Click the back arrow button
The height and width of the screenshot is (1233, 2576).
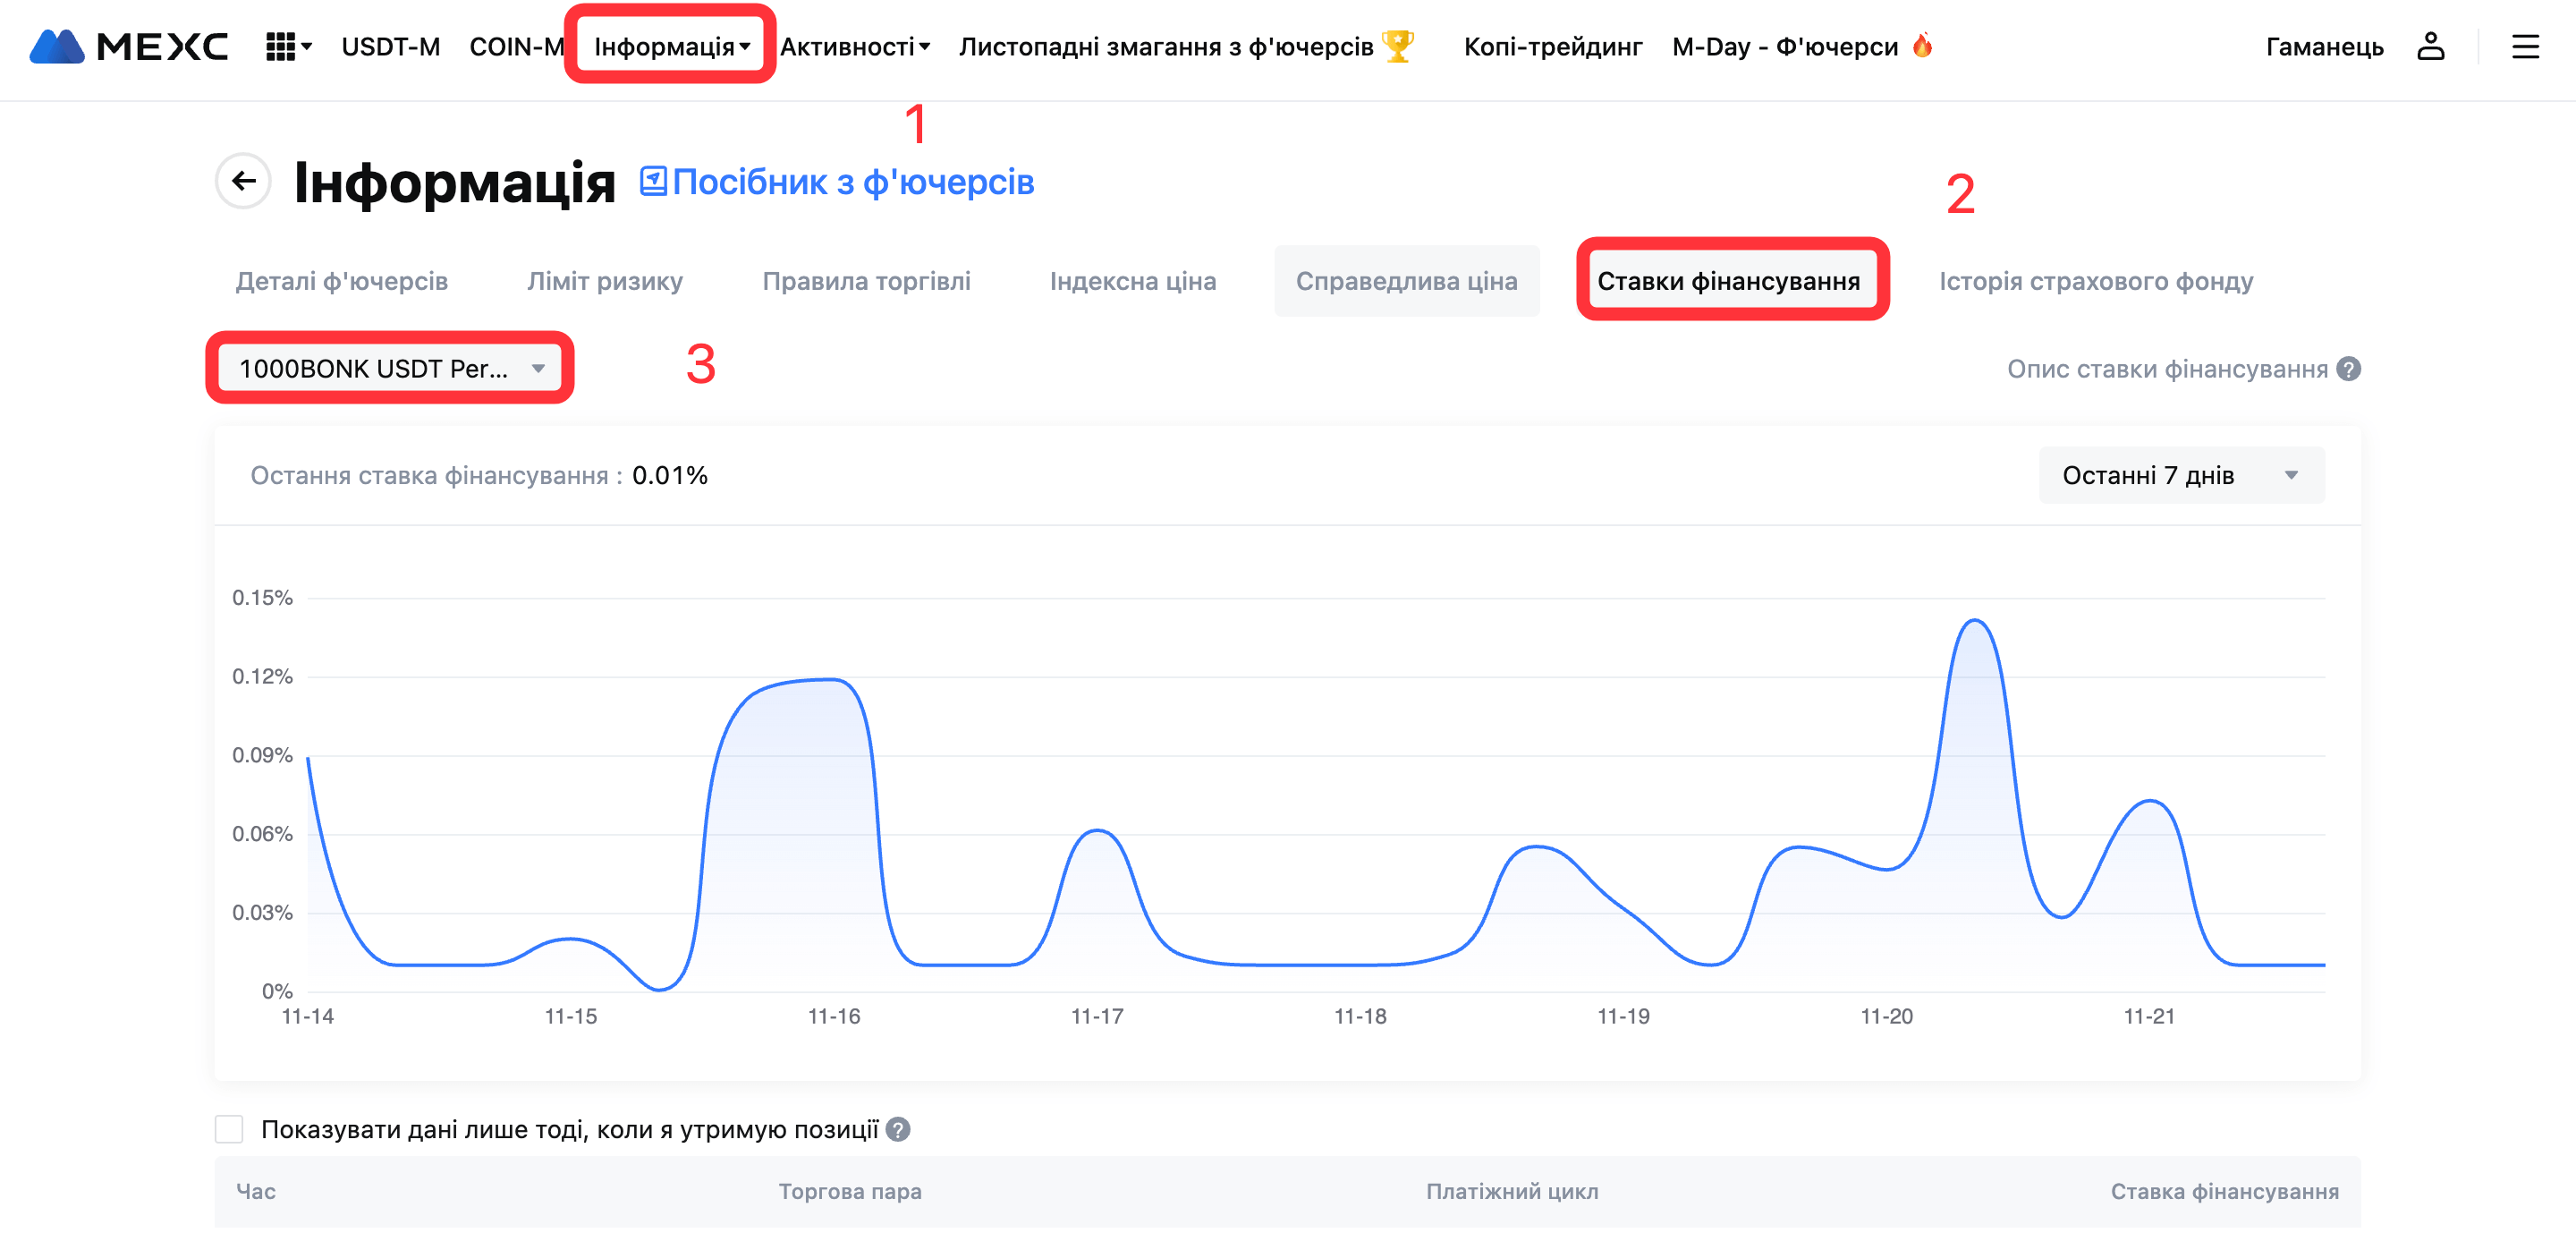coord(243,181)
